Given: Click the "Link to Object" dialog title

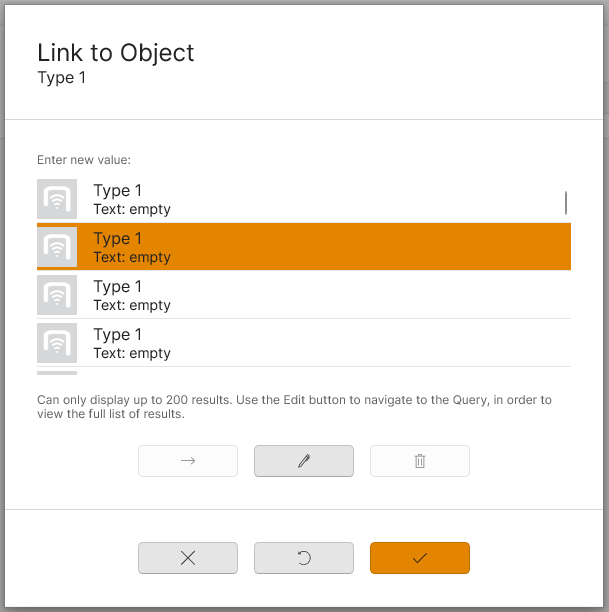Looking at the screenshot, I should [116, 53].
